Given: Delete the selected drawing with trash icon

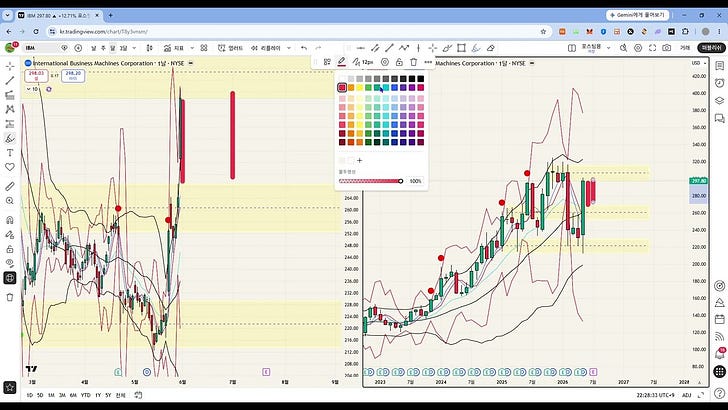Looking at the screenshot, I should 413,62.
